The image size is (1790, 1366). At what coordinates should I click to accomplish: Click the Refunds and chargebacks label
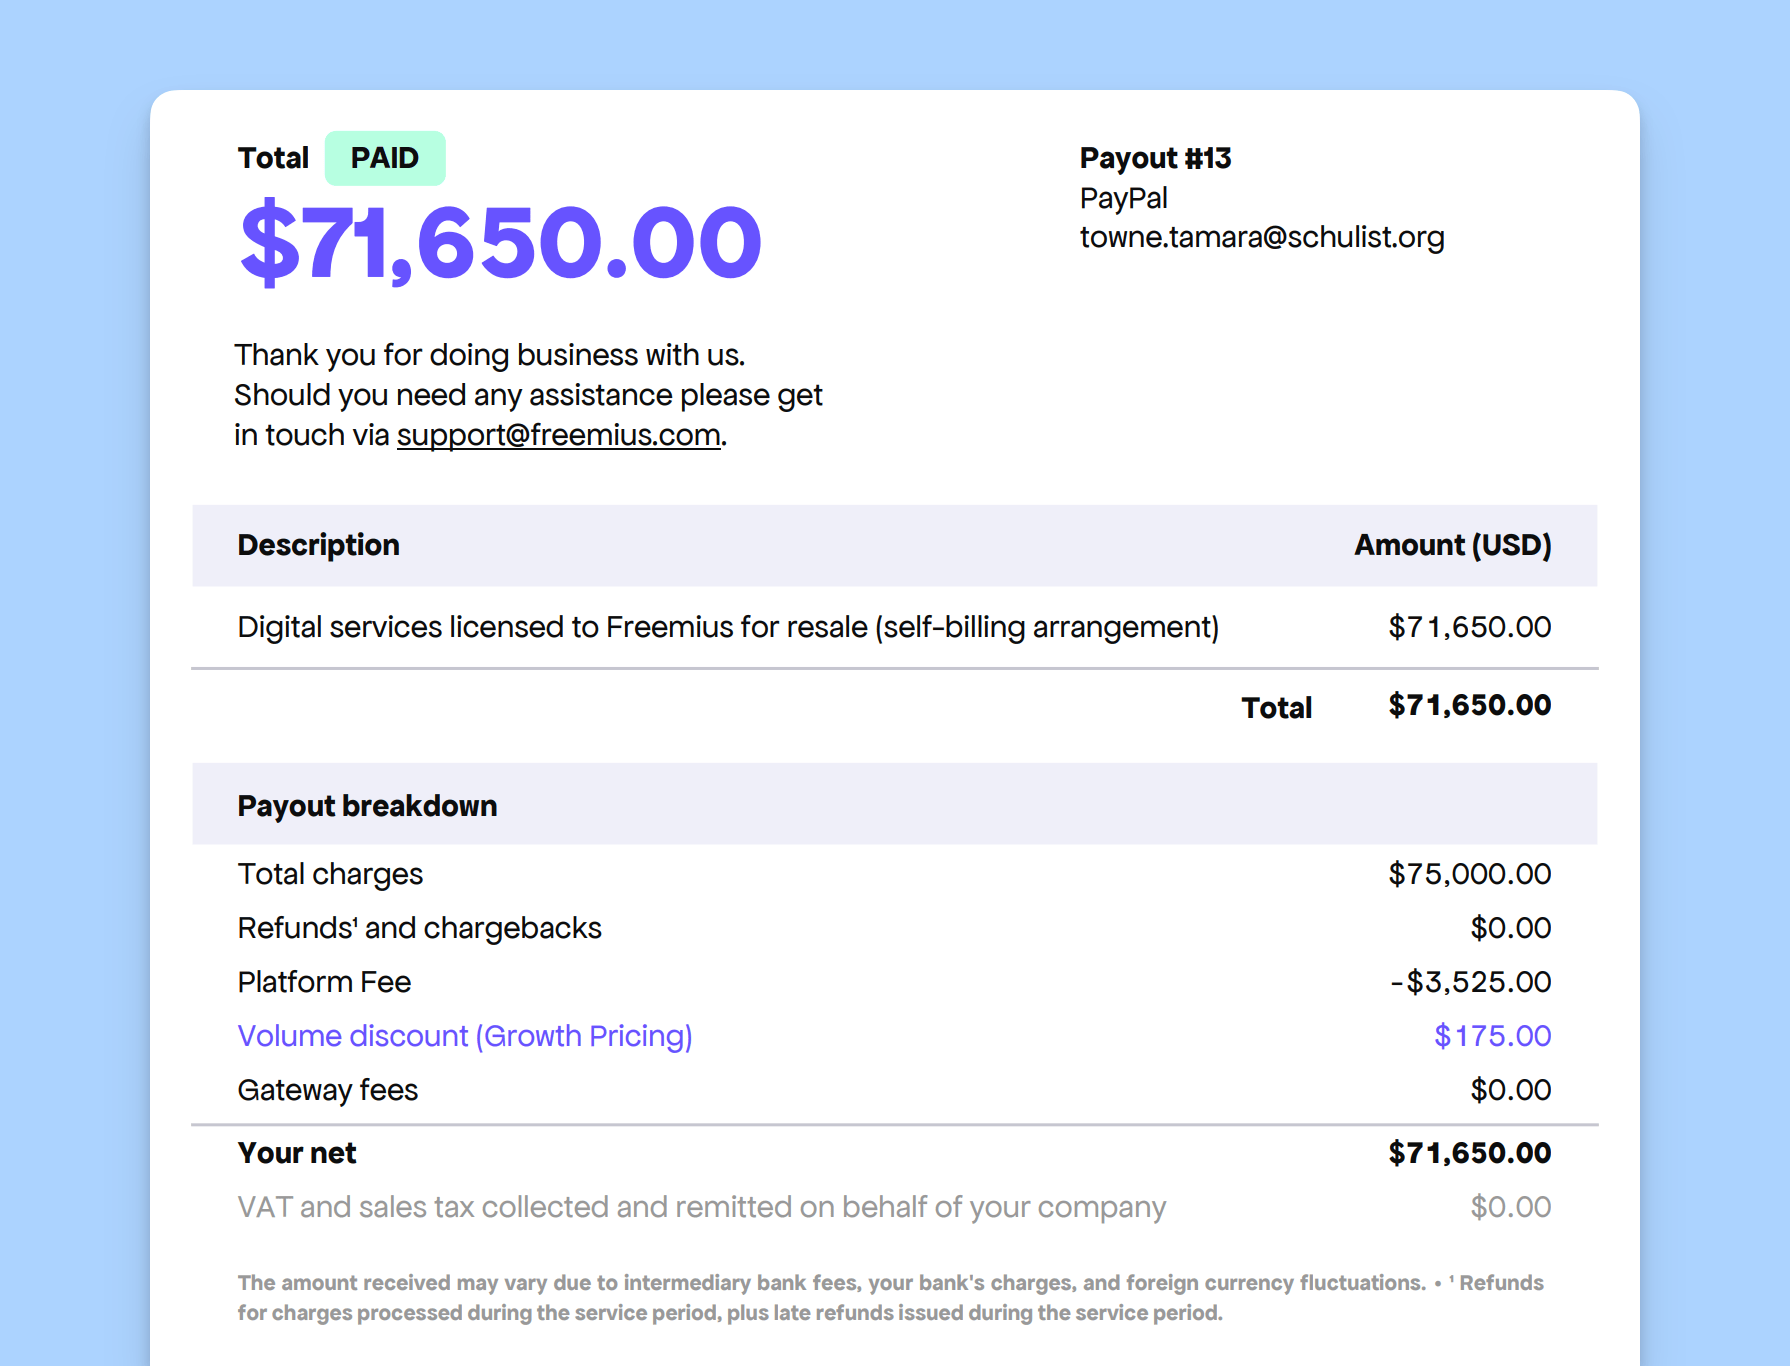click(419, 928)
